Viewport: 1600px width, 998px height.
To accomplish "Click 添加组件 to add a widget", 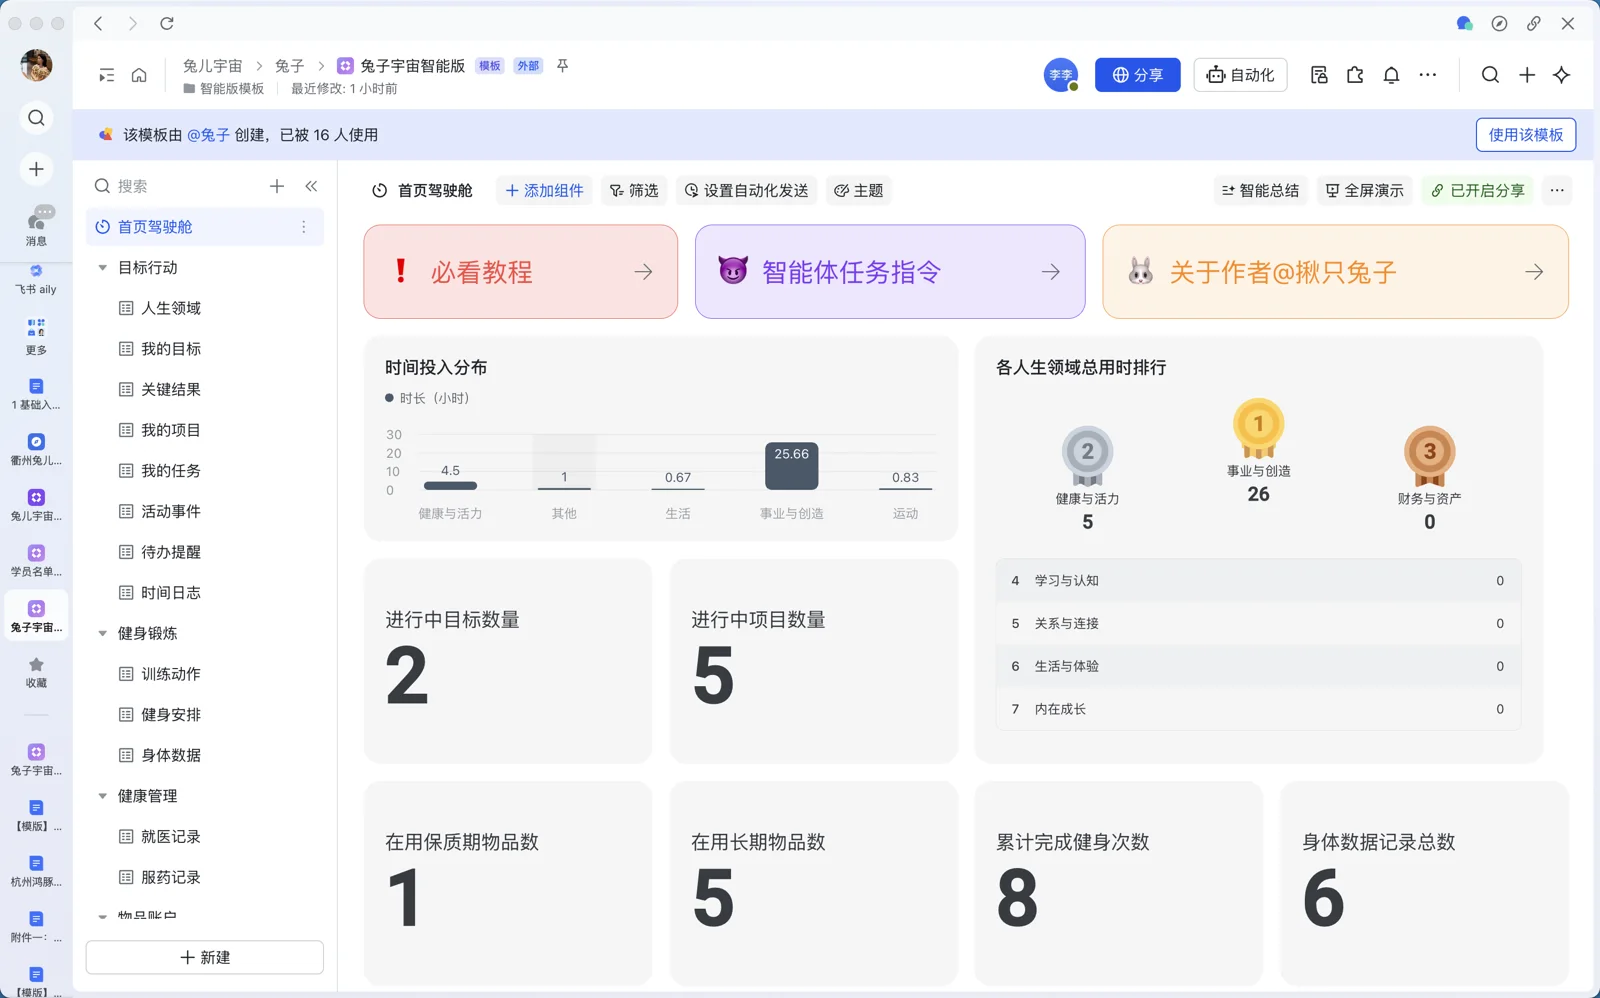I will (x=544, y=190).
